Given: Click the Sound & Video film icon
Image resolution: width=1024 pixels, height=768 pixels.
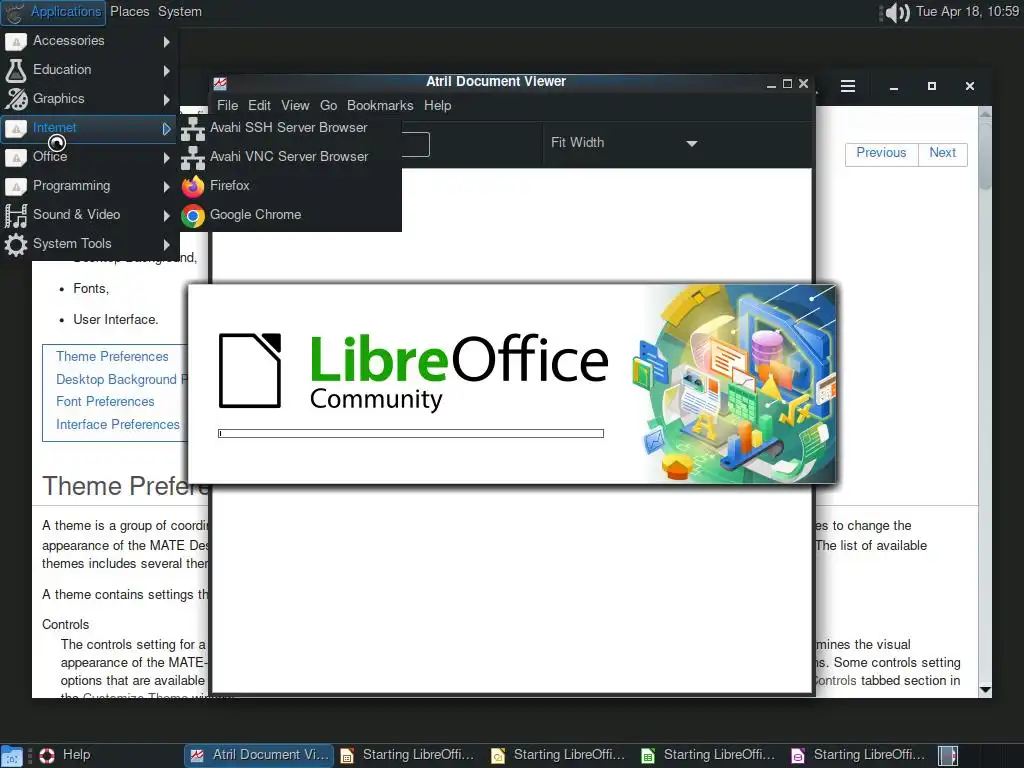Looking at the screenshot, I should pyautogui.click(x=16, y=215).
